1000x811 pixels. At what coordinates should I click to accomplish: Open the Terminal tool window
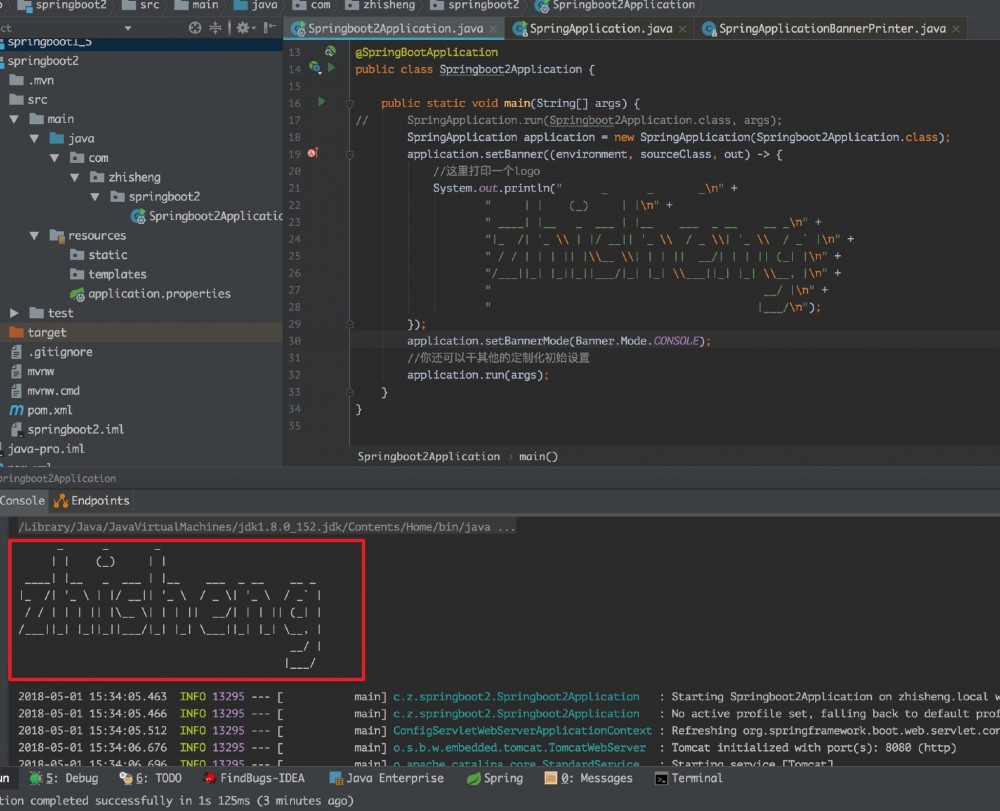[x=696, y=778]
